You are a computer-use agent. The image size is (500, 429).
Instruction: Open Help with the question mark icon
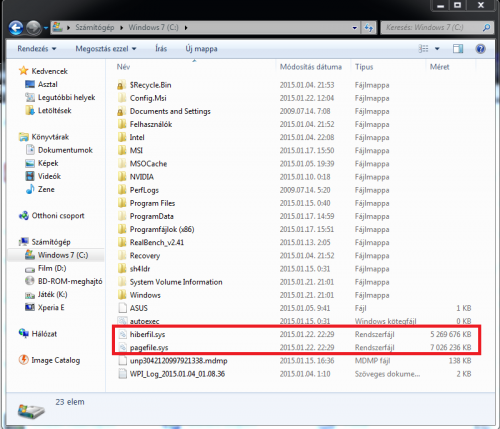(480, 49)
